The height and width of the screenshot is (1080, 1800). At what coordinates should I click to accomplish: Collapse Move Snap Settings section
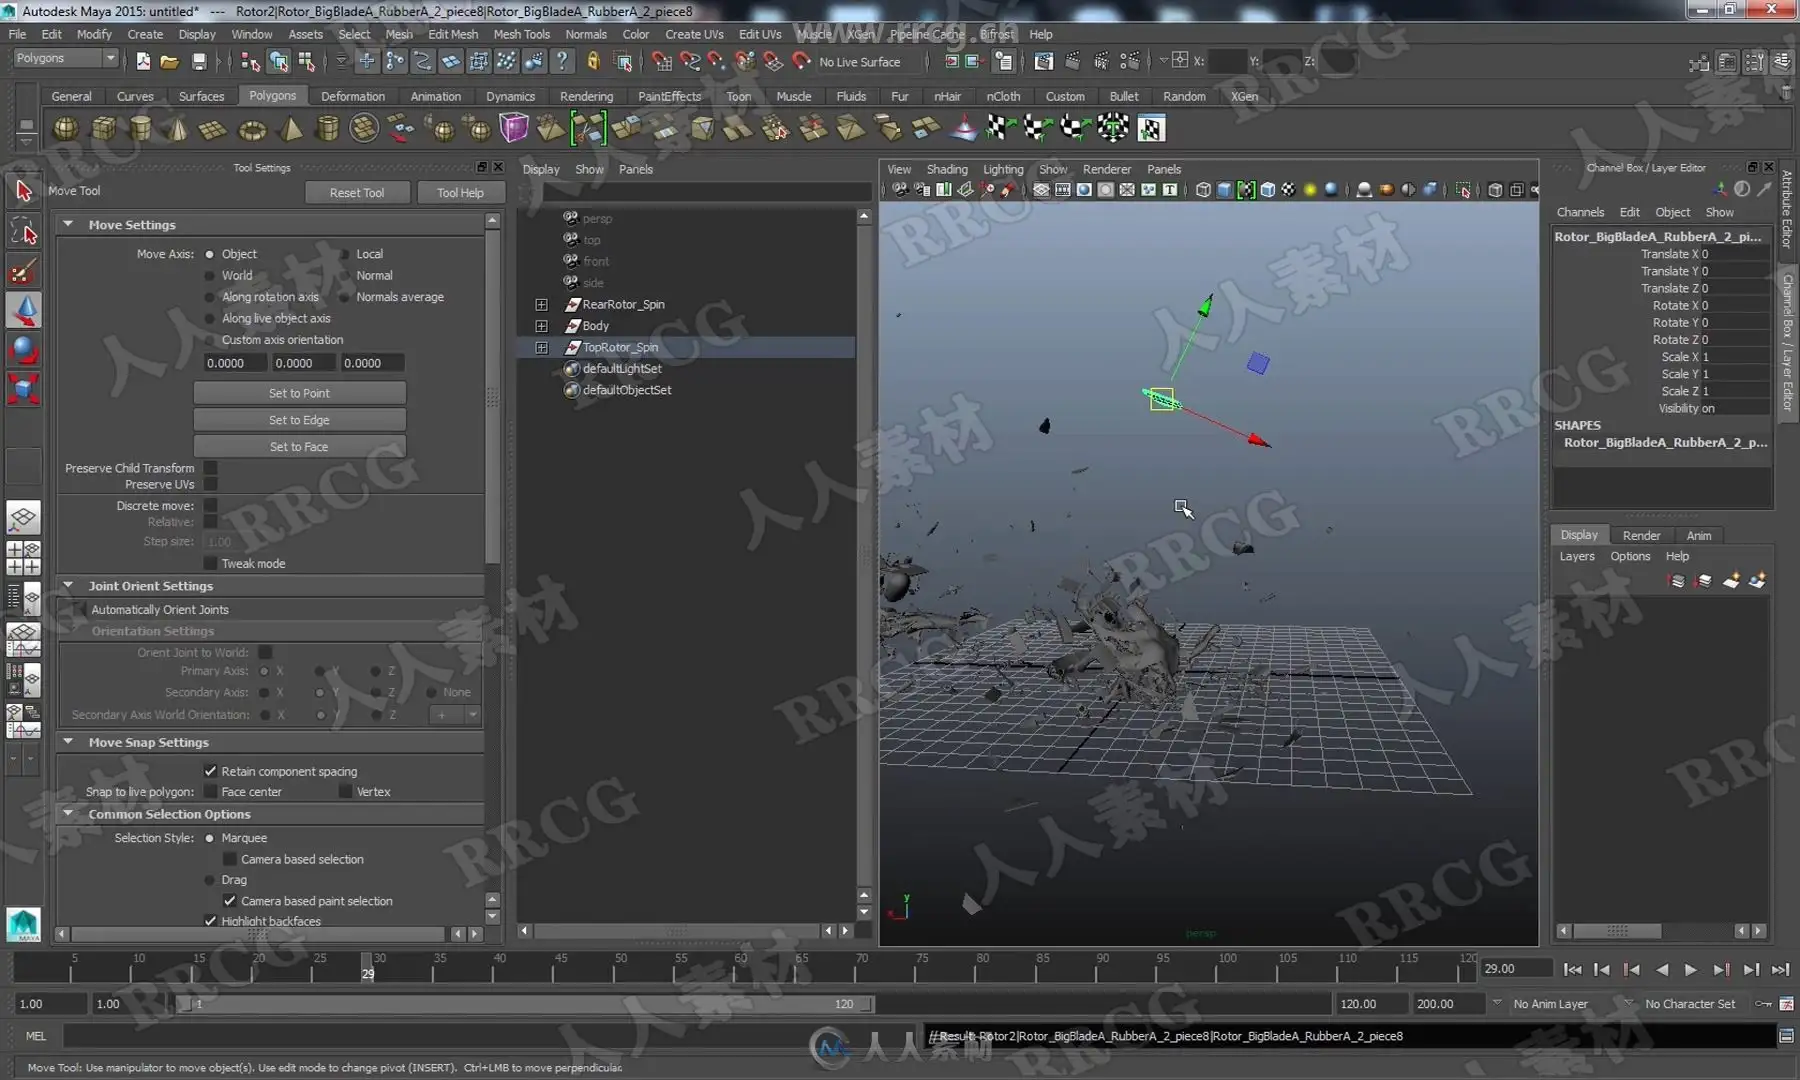pyautogui.click(x=68, y=742)
